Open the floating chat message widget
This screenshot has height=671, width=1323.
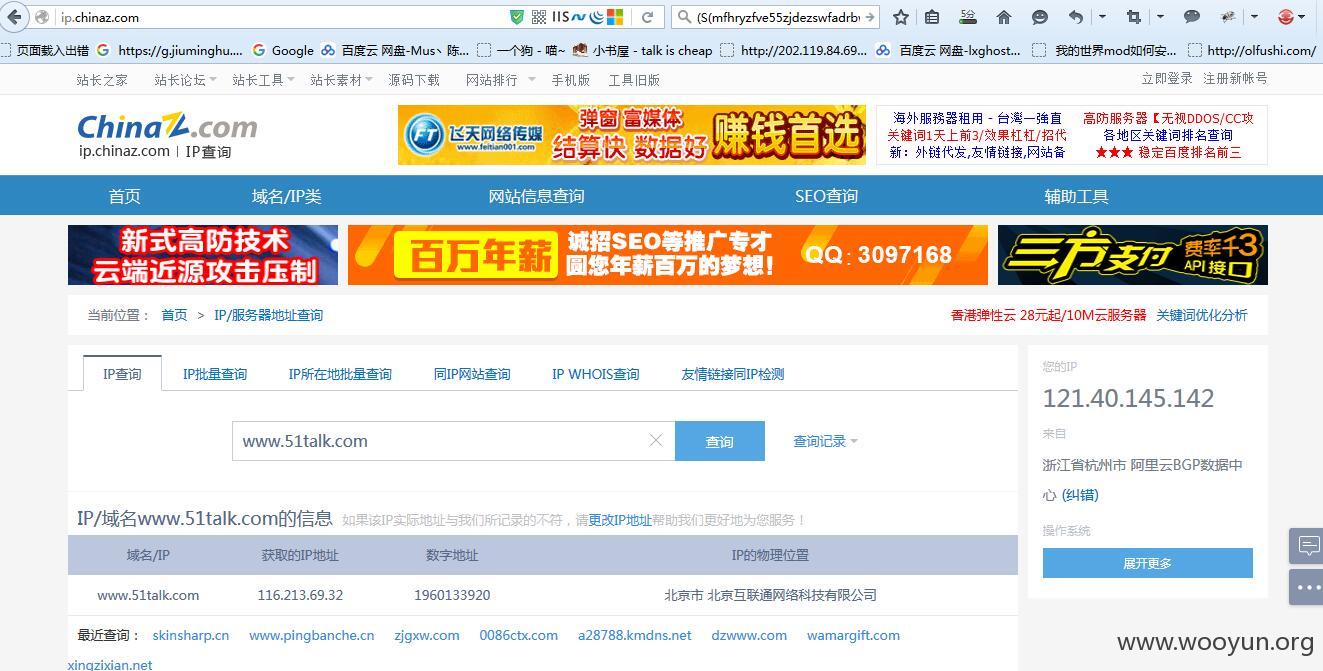coord(1307,546)
